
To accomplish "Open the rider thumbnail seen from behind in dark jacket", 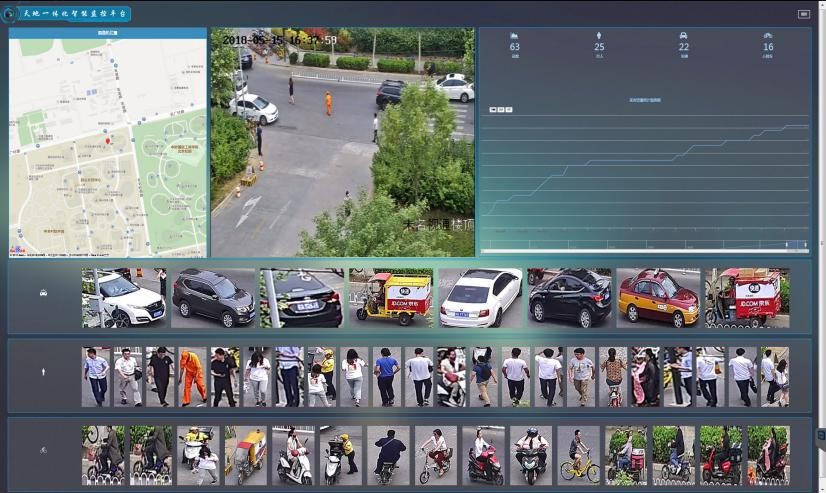I will coord(388,456).
